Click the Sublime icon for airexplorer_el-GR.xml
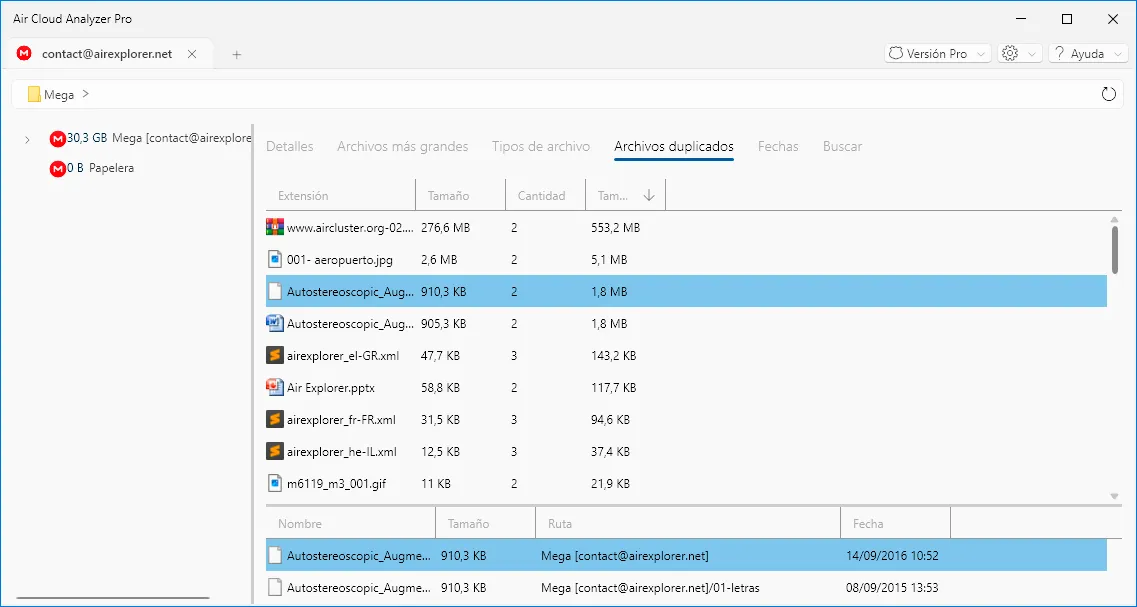 pos(274,355)
